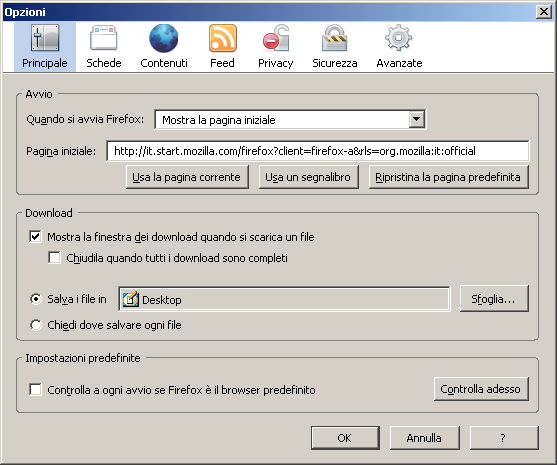Expand the Quando si avvia Firefox dropdown arrow
This screenshot has width=557, height=465.
pyautogui.click(x=416, y=119)
